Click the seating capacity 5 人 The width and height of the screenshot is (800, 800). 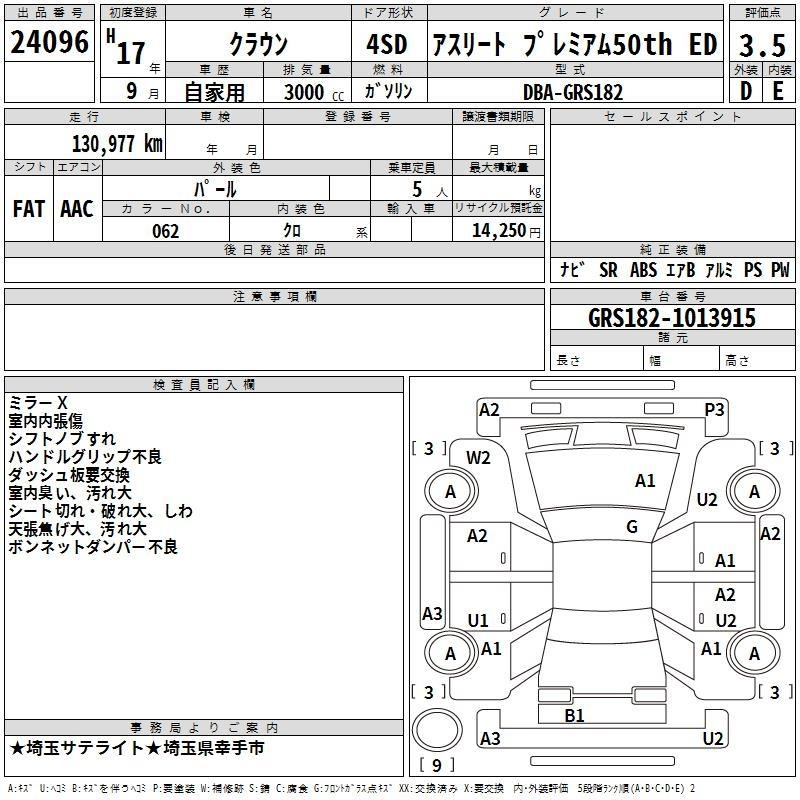click(429, 190)
